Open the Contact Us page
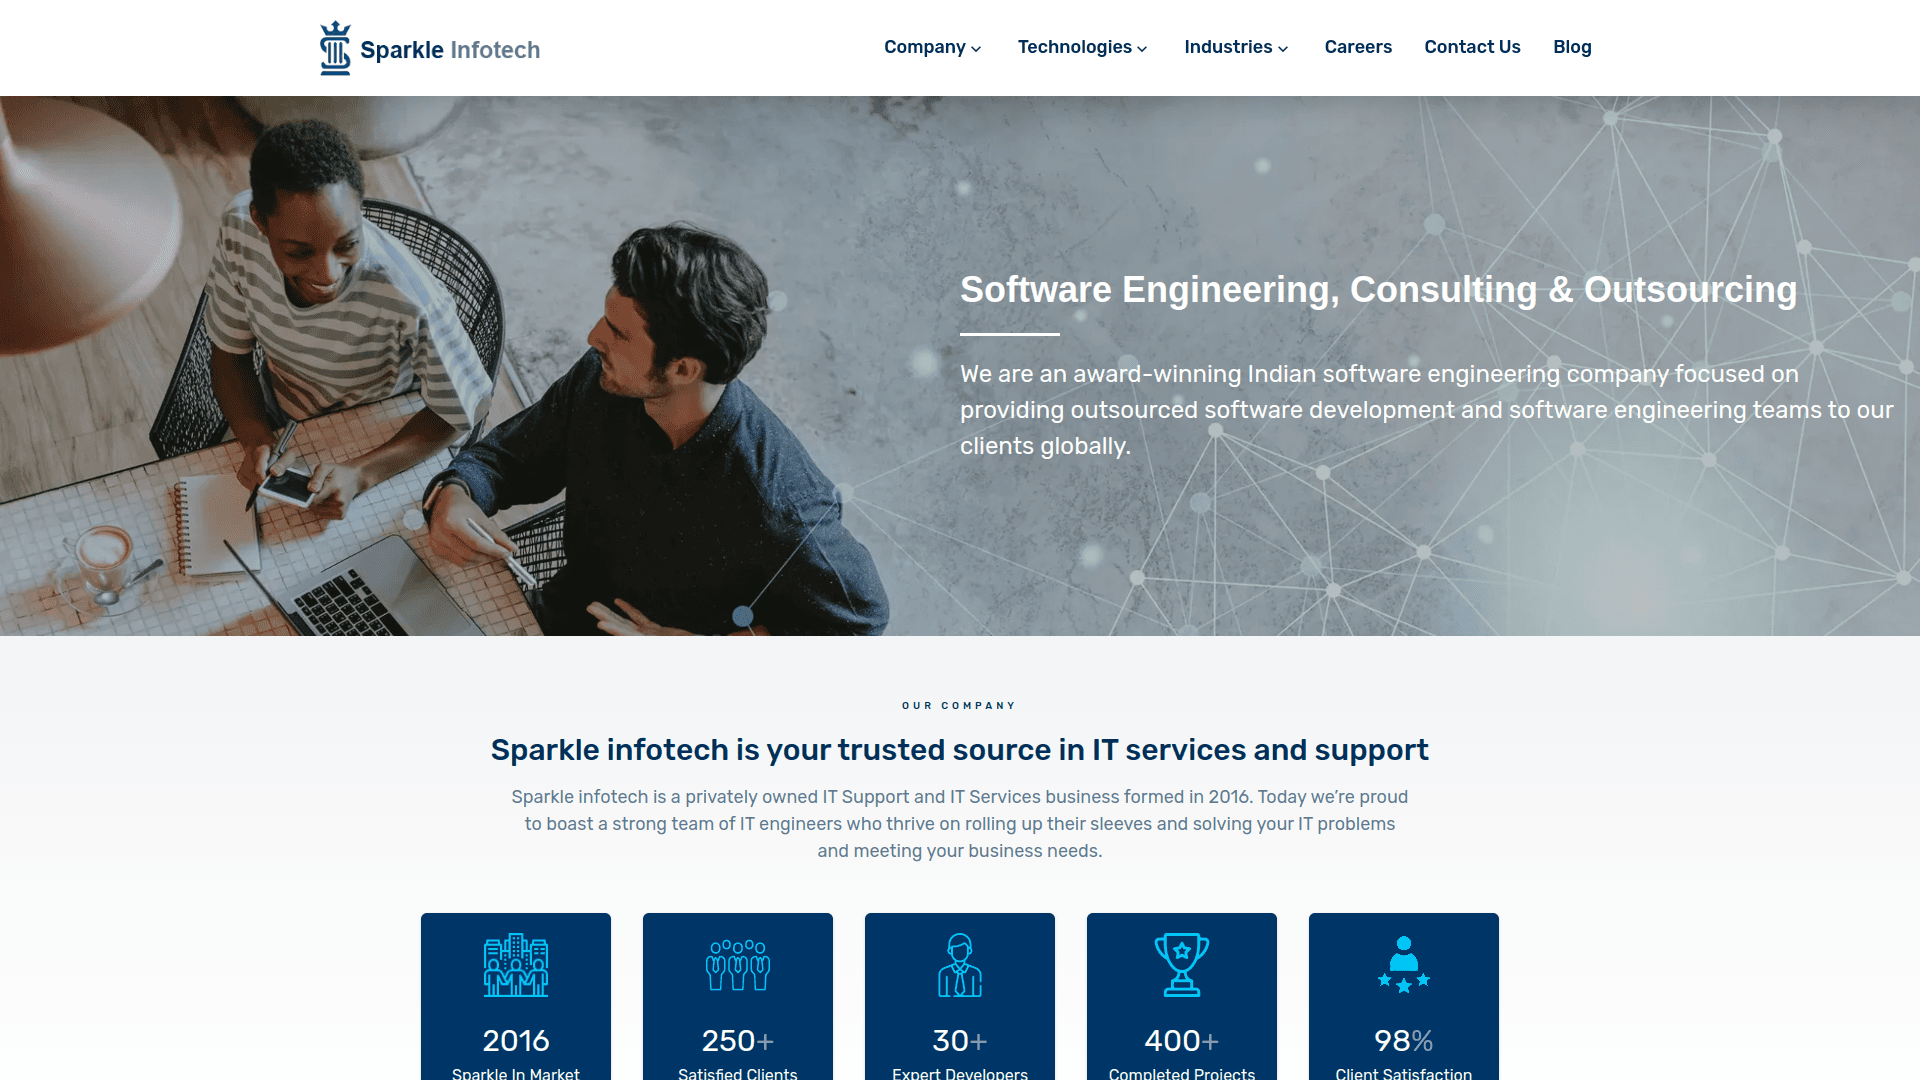1920x1080 pixels. pos(1472,46)
